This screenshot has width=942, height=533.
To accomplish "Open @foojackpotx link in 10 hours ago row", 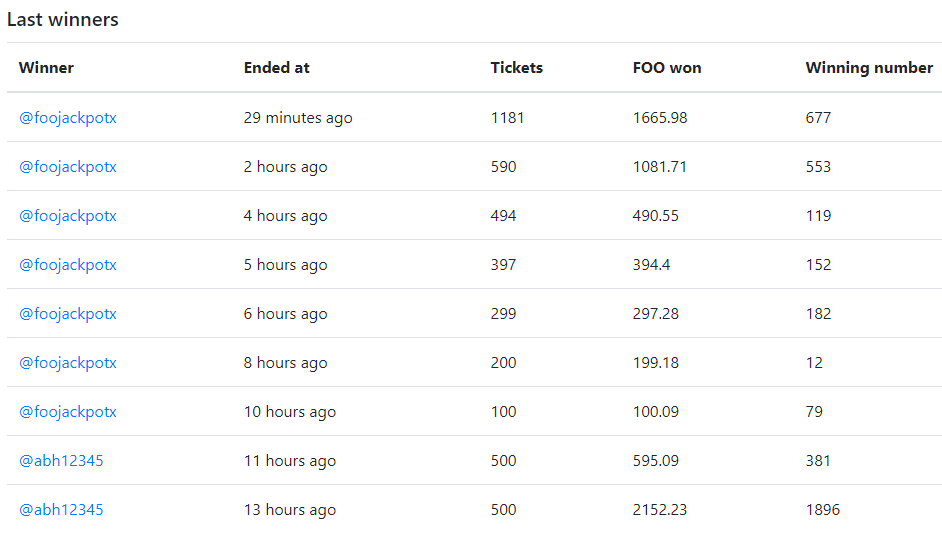I will pos(68,412).
